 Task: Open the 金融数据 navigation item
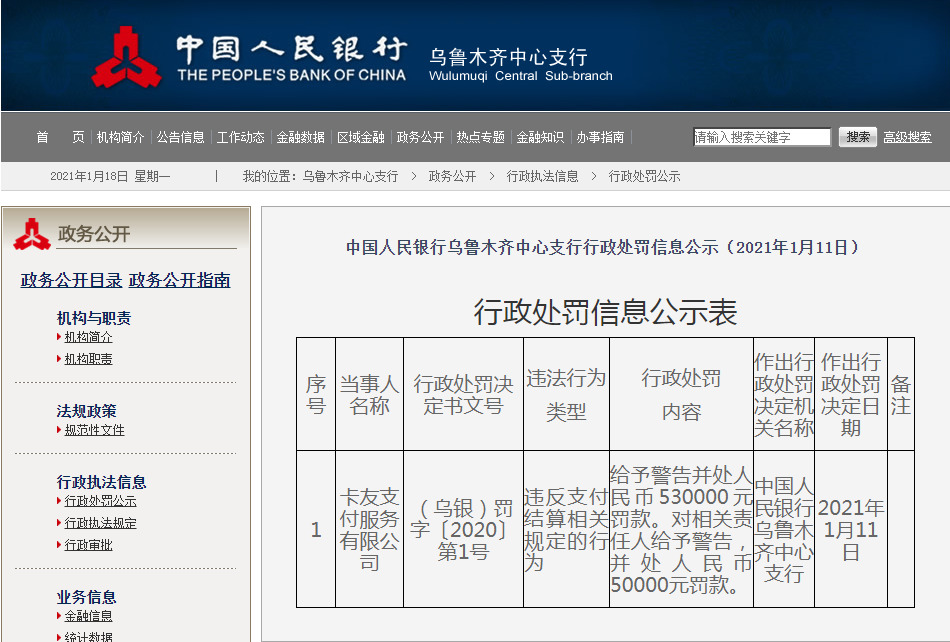pos(301,137)
